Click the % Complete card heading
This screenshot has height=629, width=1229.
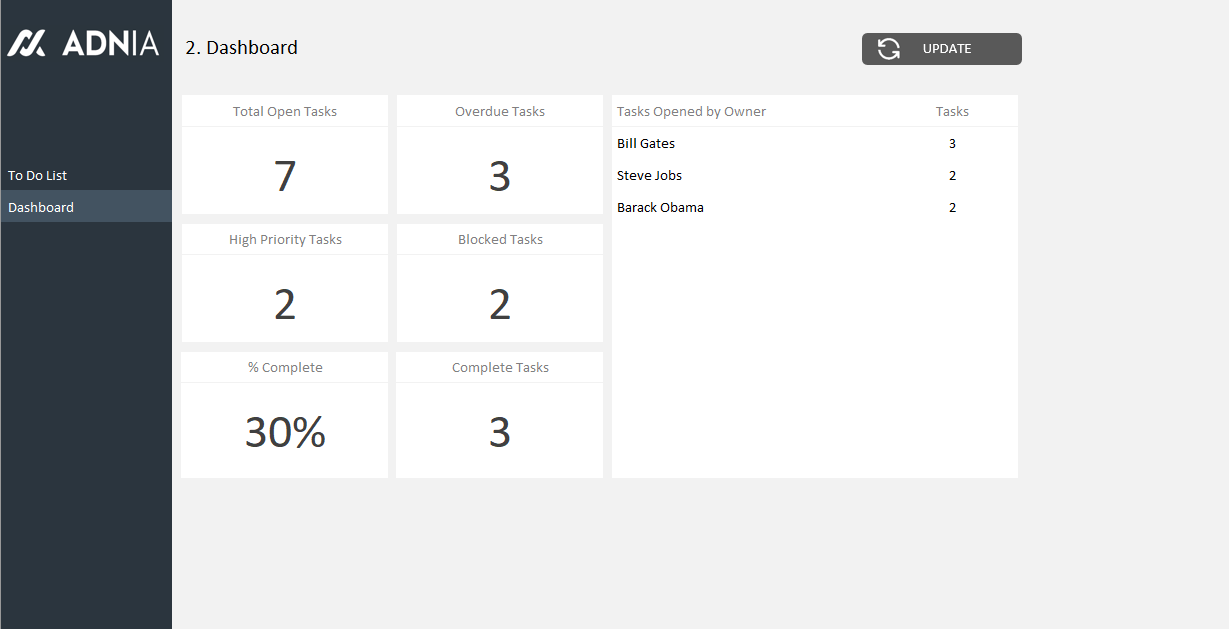285,367
